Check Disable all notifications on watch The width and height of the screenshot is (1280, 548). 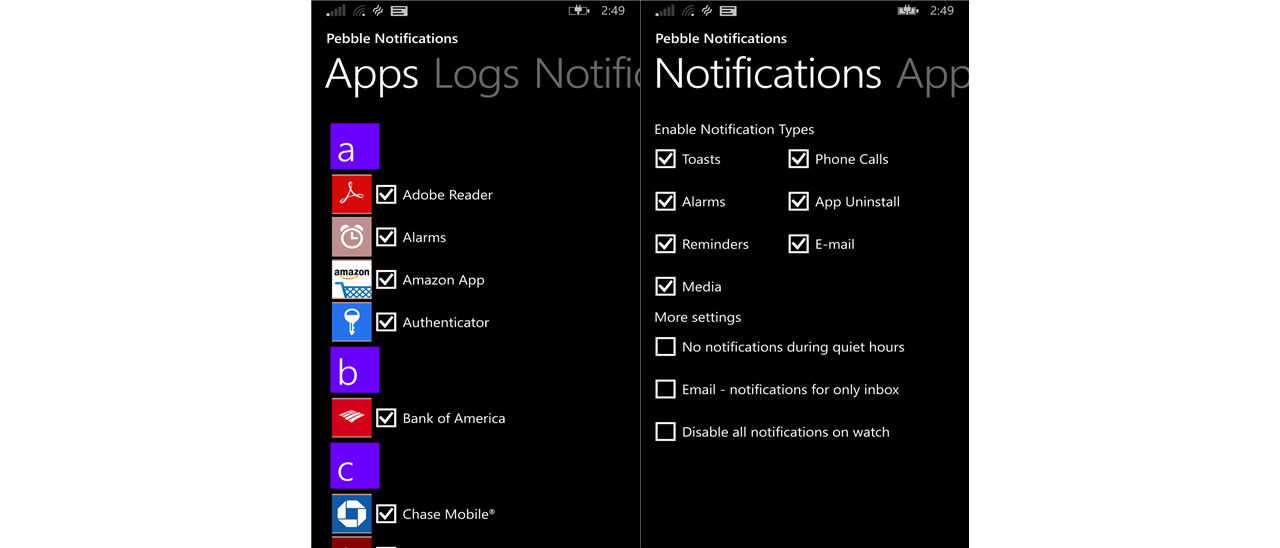pos(665,432)
